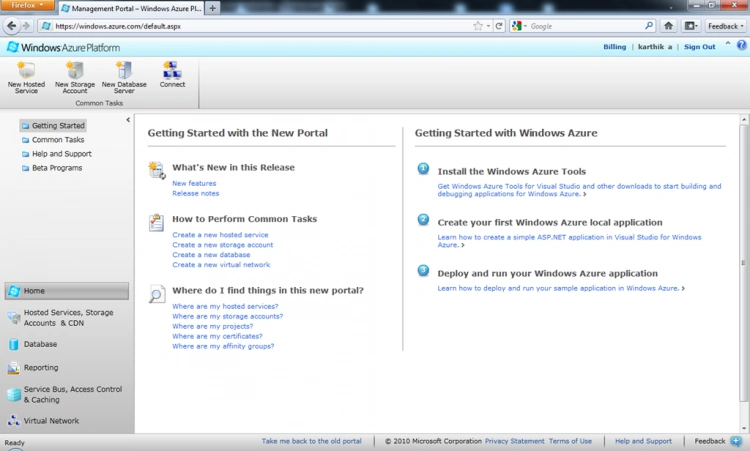Follow Create a new storage account link

click(222, 245)
